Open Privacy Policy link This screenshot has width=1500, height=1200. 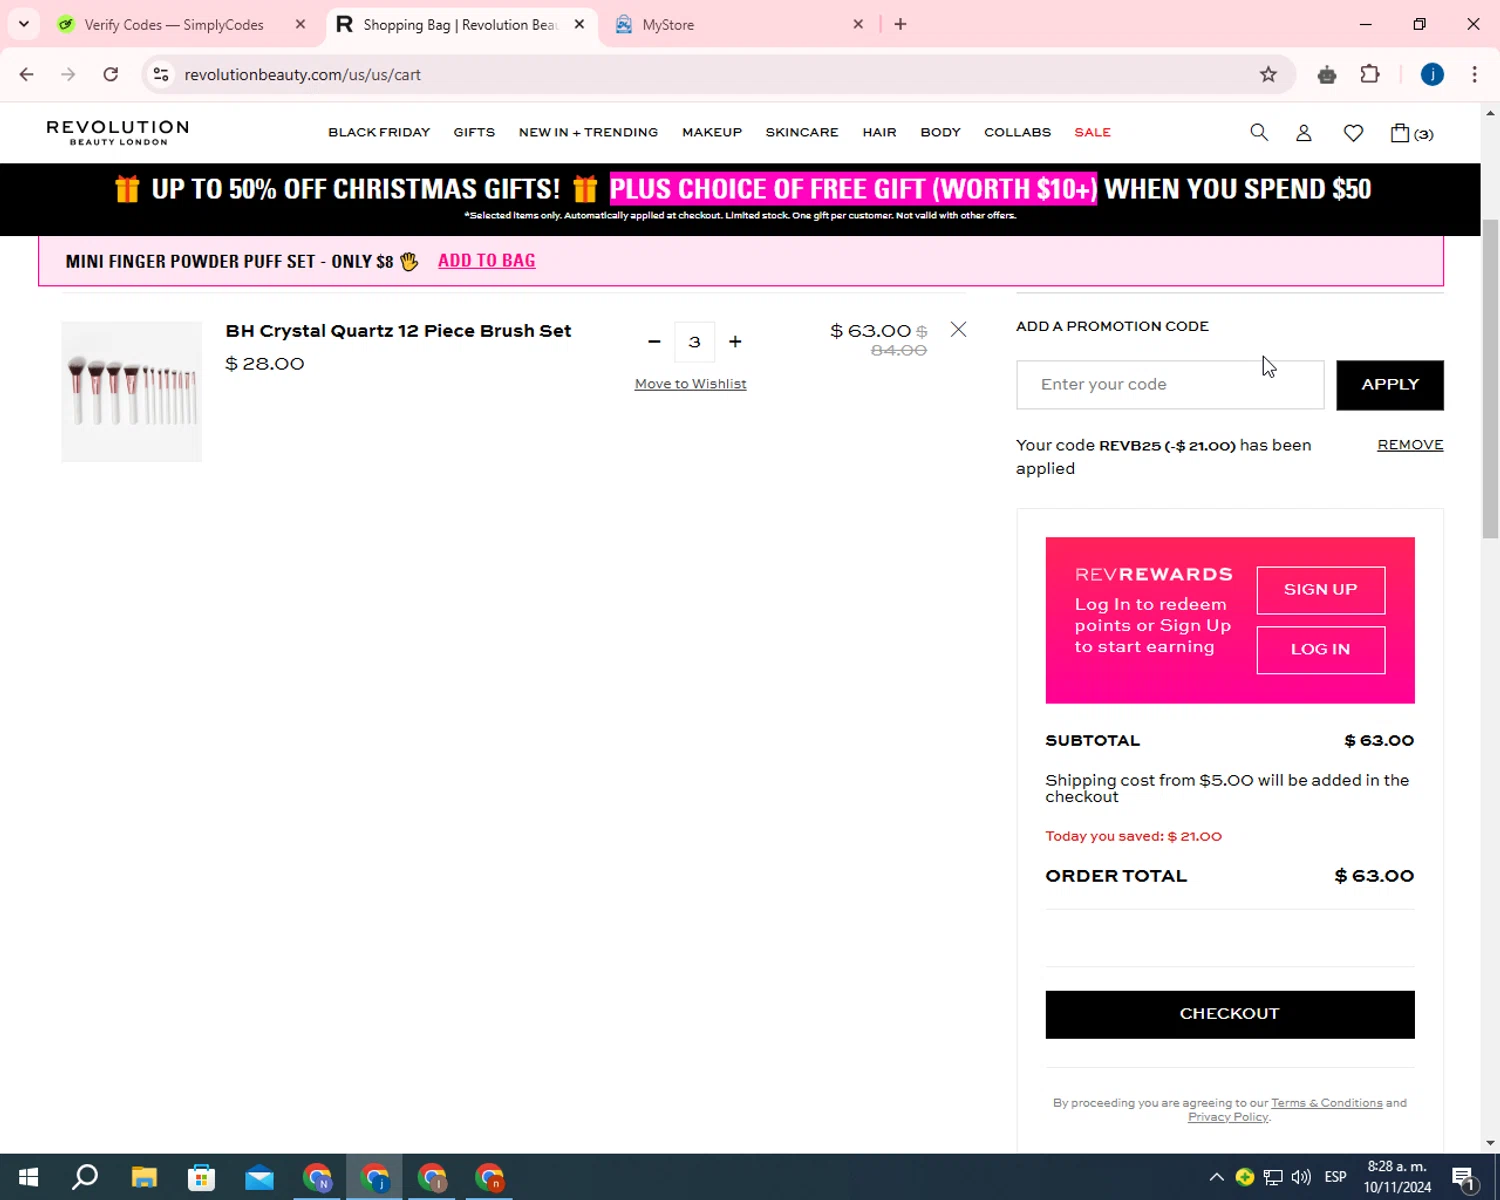tap(1228, 1117)
